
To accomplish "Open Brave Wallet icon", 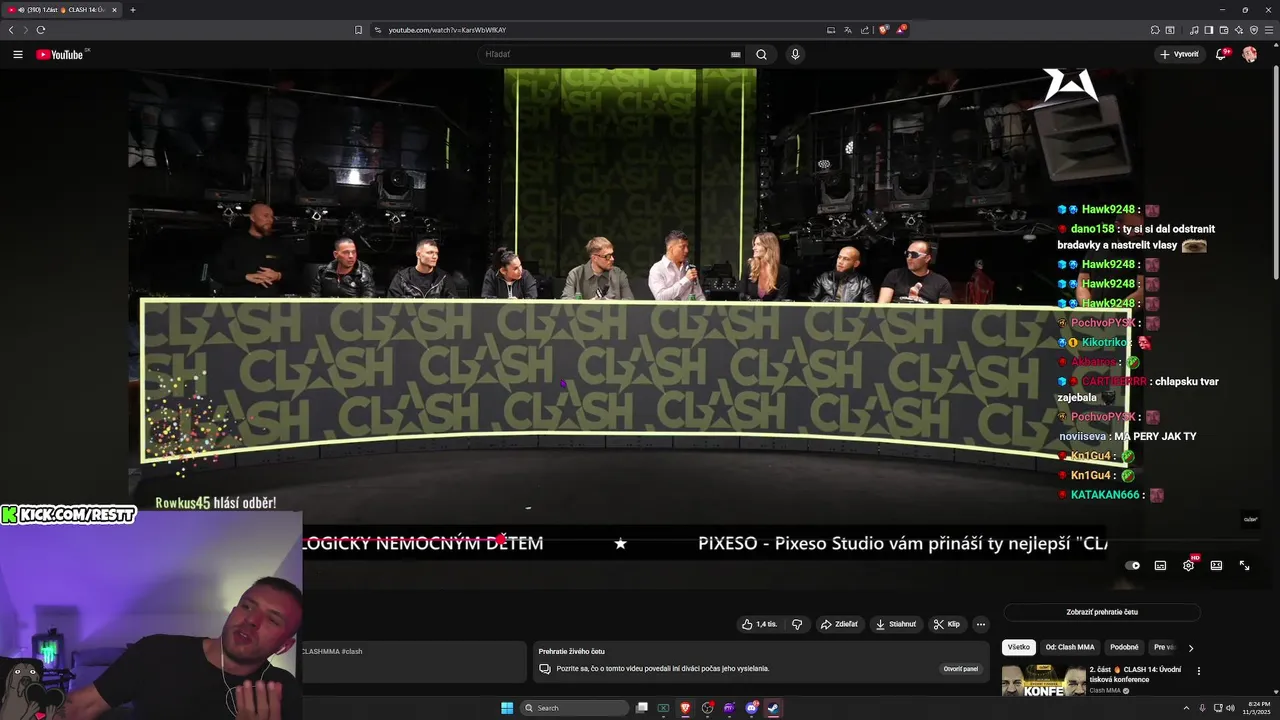I will click(x=1224, y=30).
